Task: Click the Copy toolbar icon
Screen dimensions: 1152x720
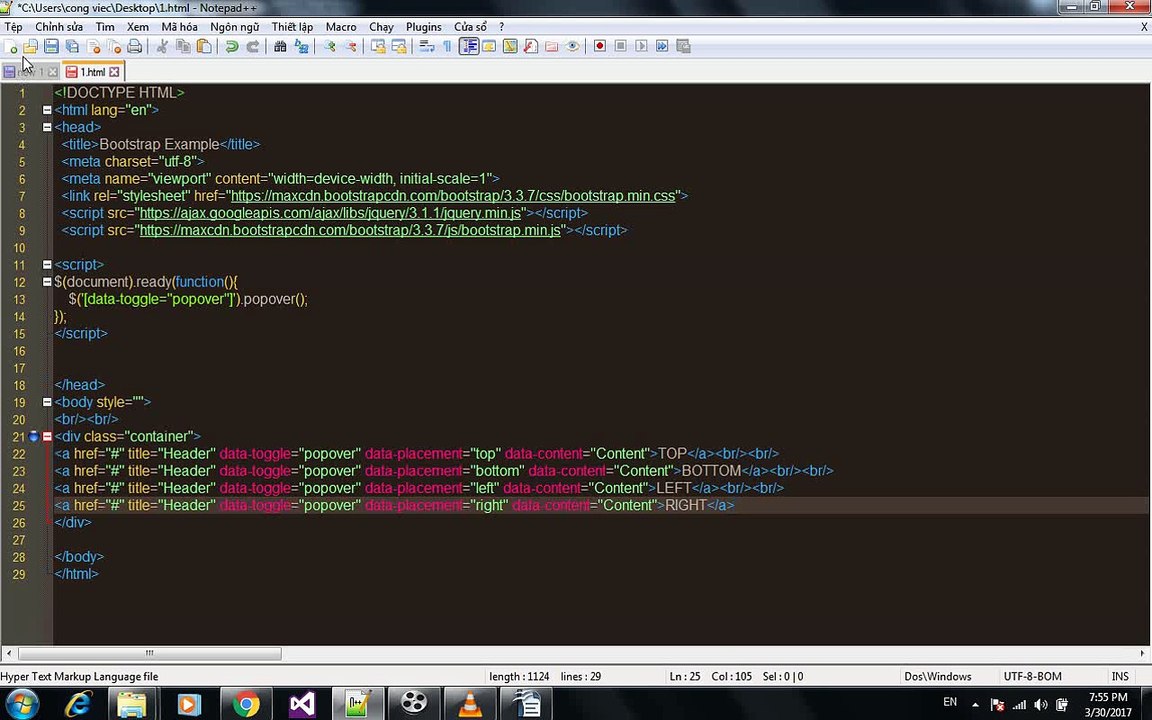Action: (183, 46)
